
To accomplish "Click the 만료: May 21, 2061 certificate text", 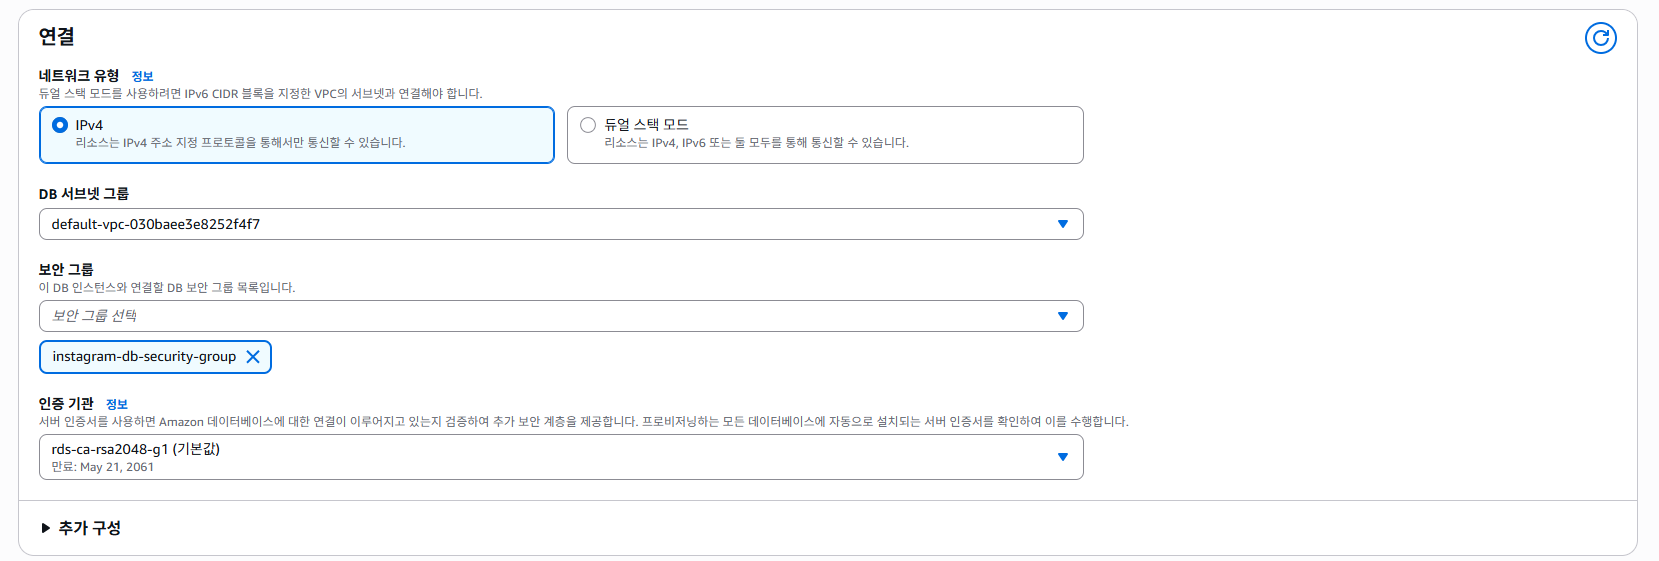I will tap(103, 467).
